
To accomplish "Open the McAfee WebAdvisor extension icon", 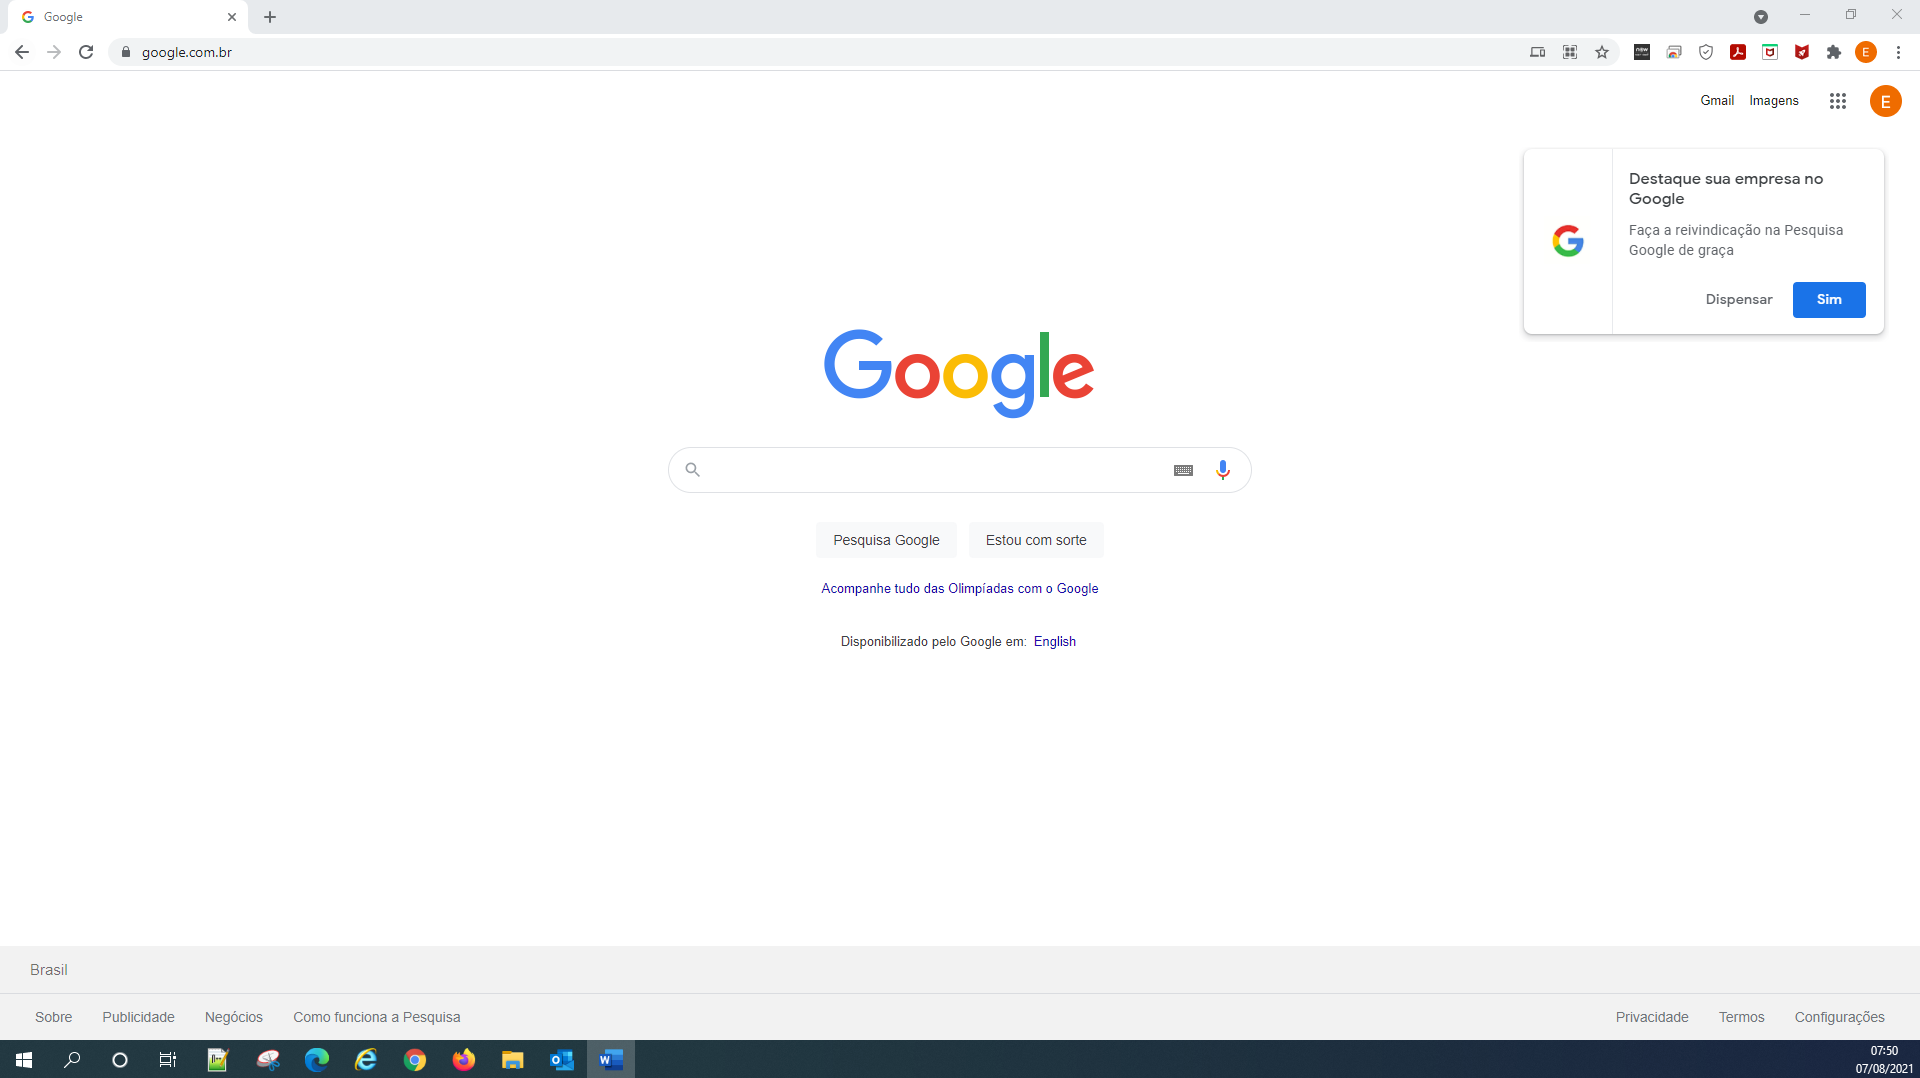I will click(1770, 52).
